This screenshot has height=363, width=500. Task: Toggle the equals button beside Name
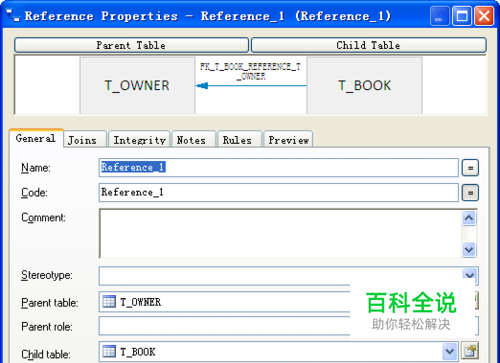coord(470,168)
